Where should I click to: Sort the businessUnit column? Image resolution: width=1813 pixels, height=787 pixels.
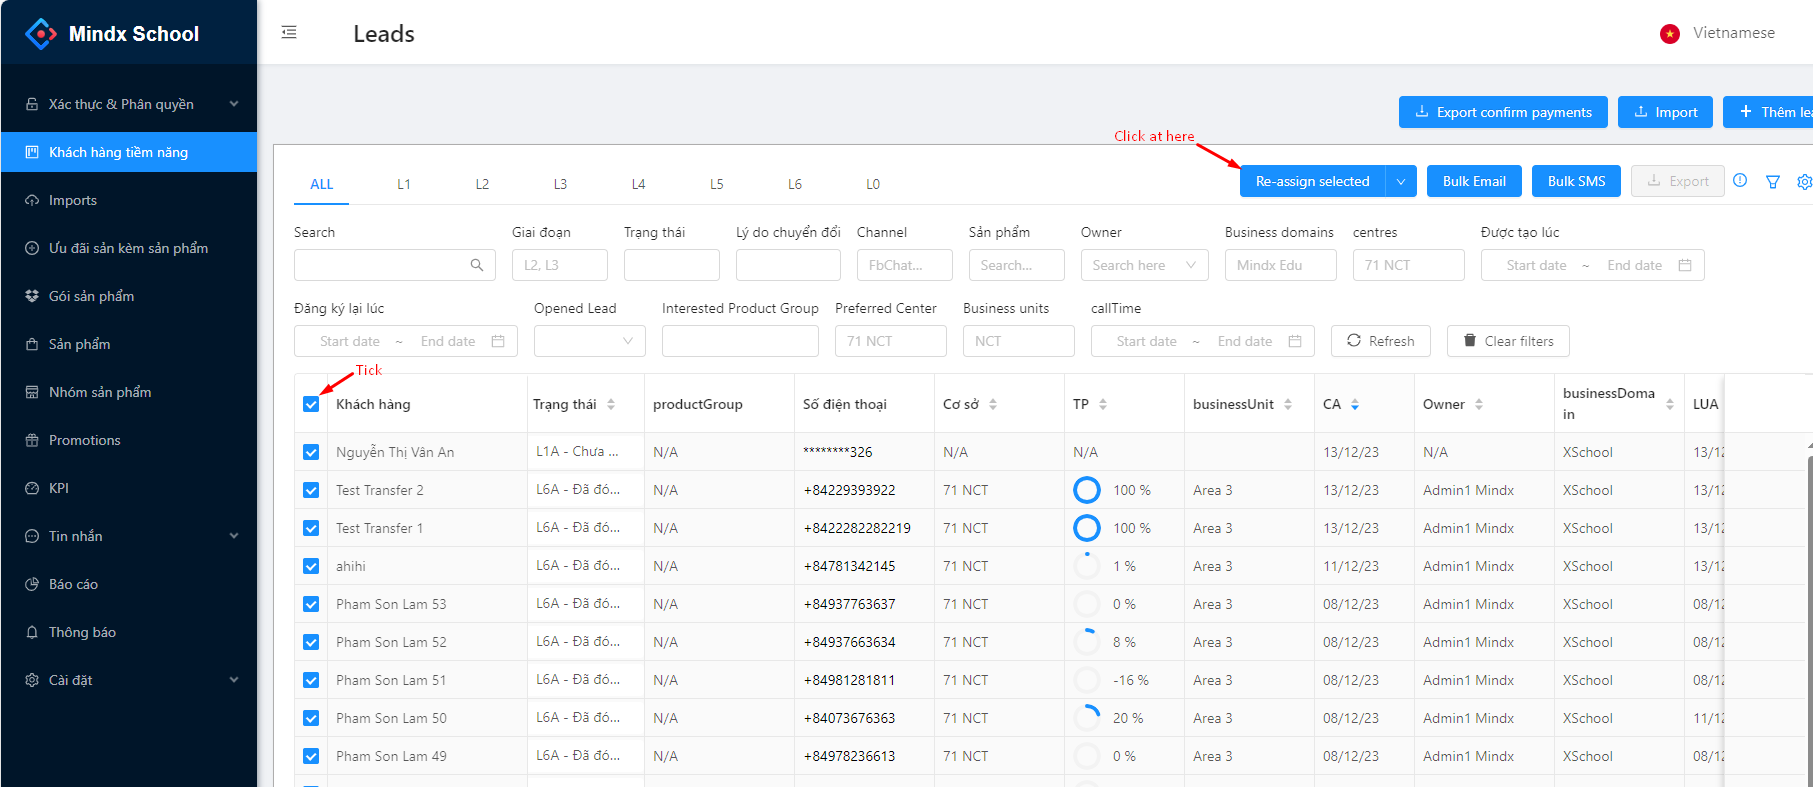[1288, 404]
